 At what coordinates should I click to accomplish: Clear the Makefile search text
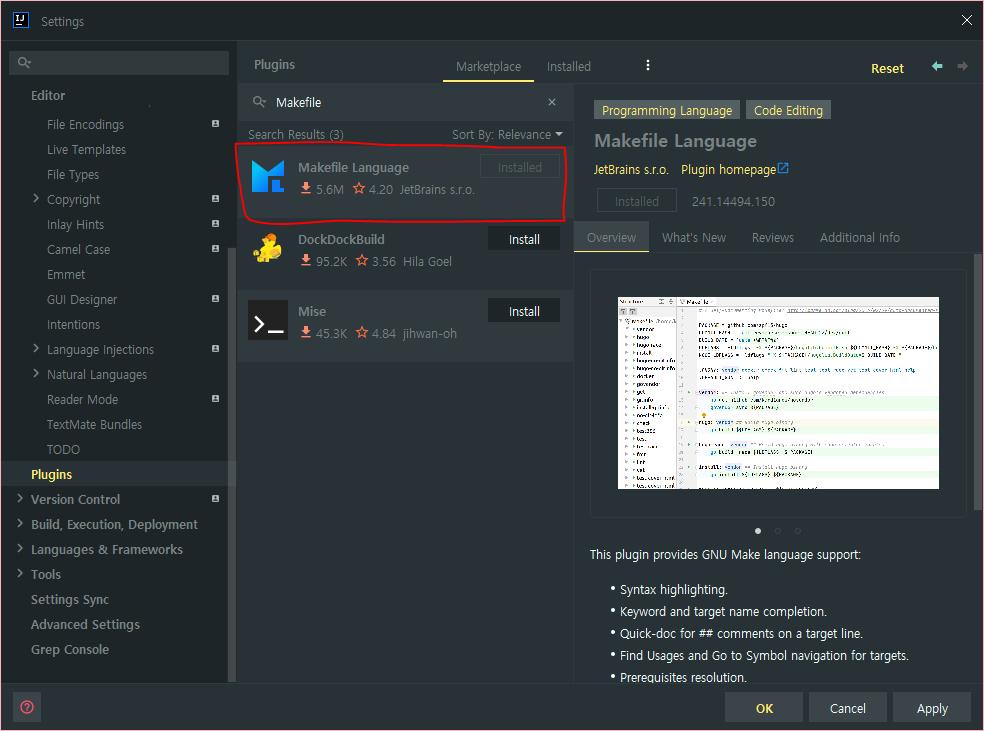pos(552,102)
